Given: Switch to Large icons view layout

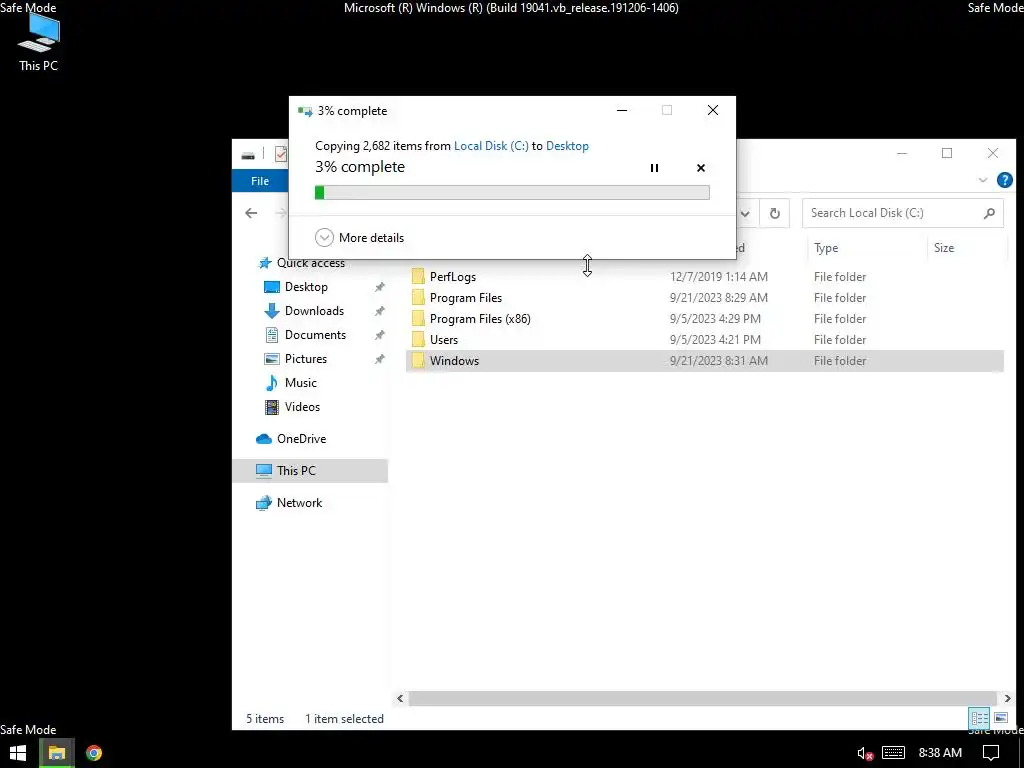Looking at the screenshot, I should point(1000,718).
